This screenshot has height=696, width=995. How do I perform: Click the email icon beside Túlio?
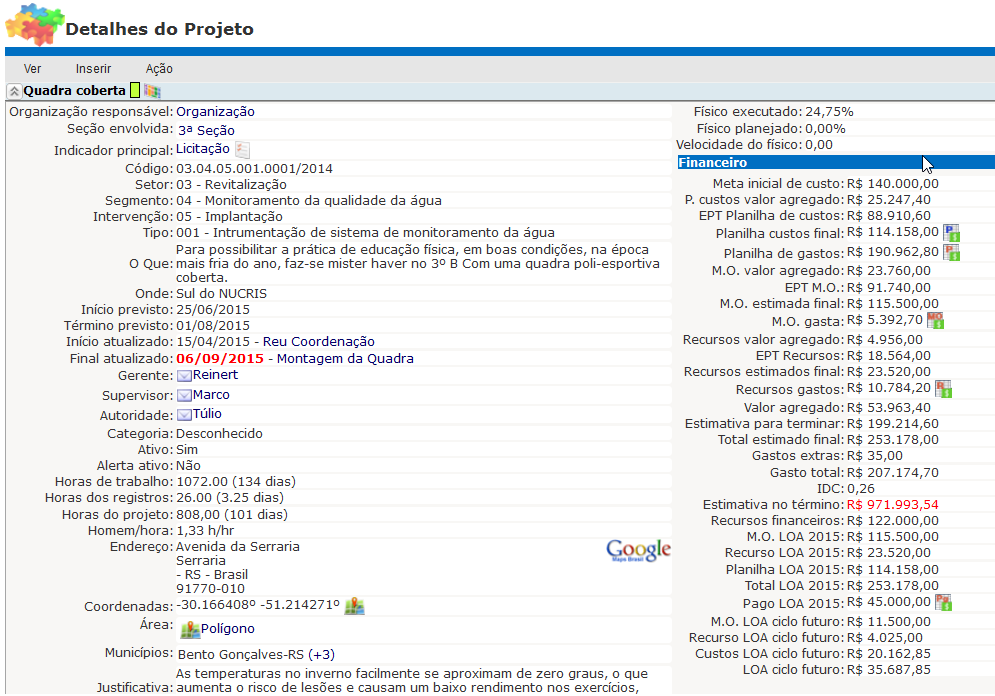[x=184, y=415]
